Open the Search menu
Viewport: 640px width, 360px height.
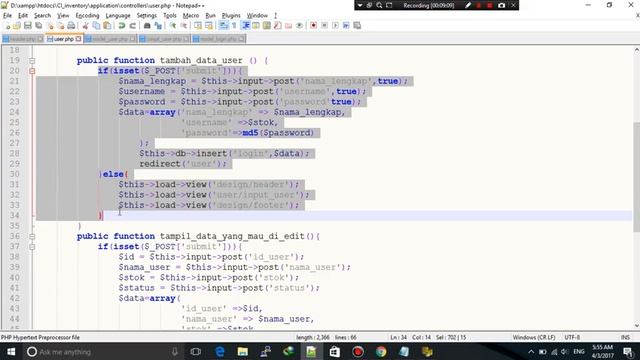coord(42,16)
